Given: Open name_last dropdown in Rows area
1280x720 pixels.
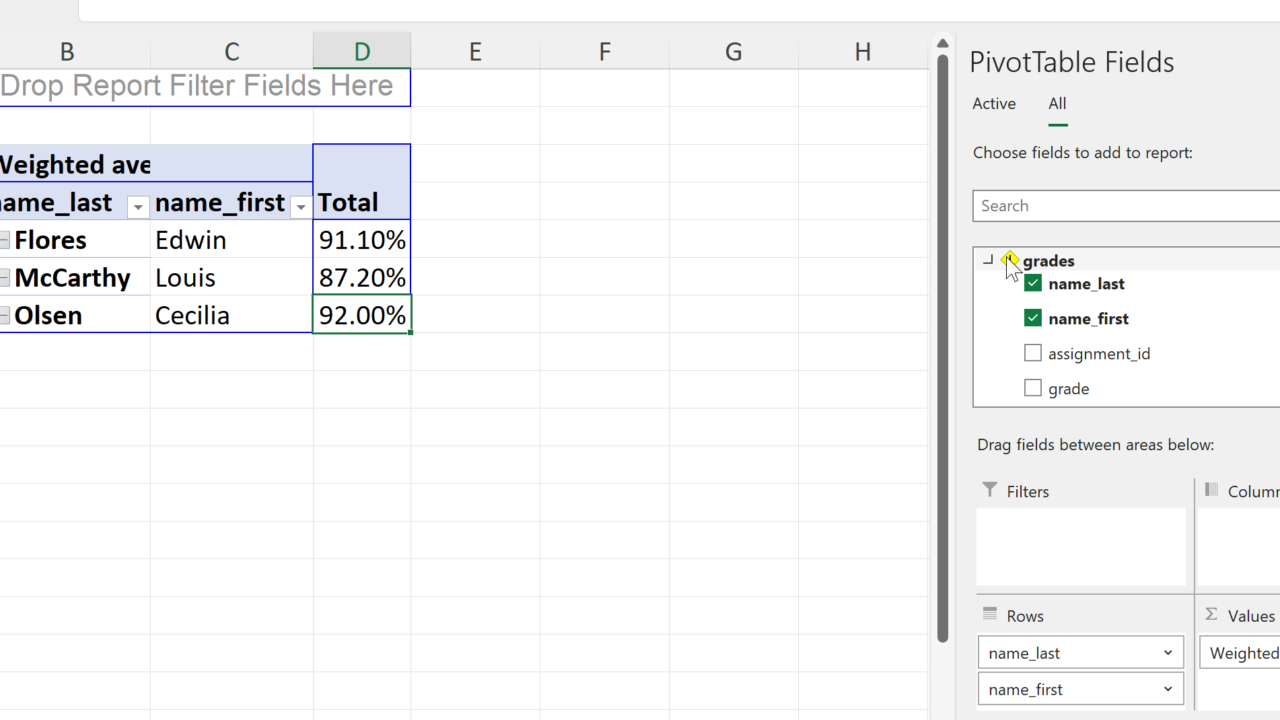Looking at the screenshot, I should pos(1168,653).
